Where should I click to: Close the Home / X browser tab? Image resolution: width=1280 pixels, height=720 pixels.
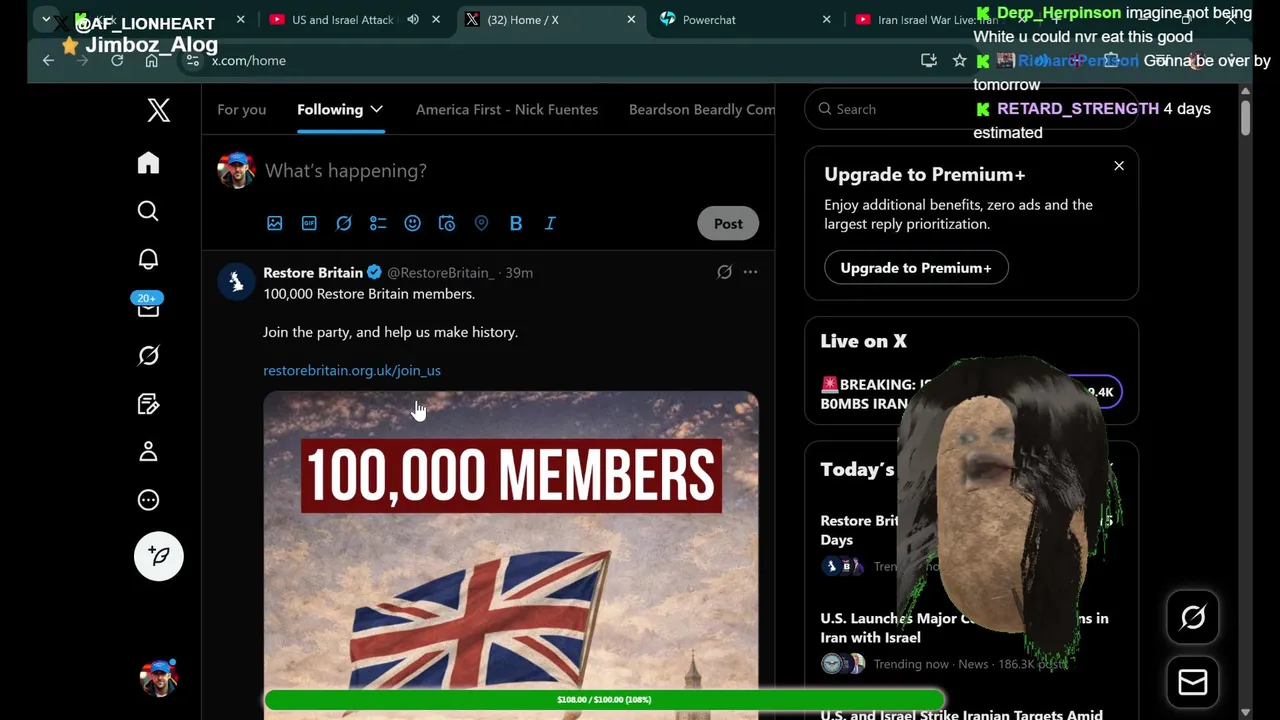631,20
